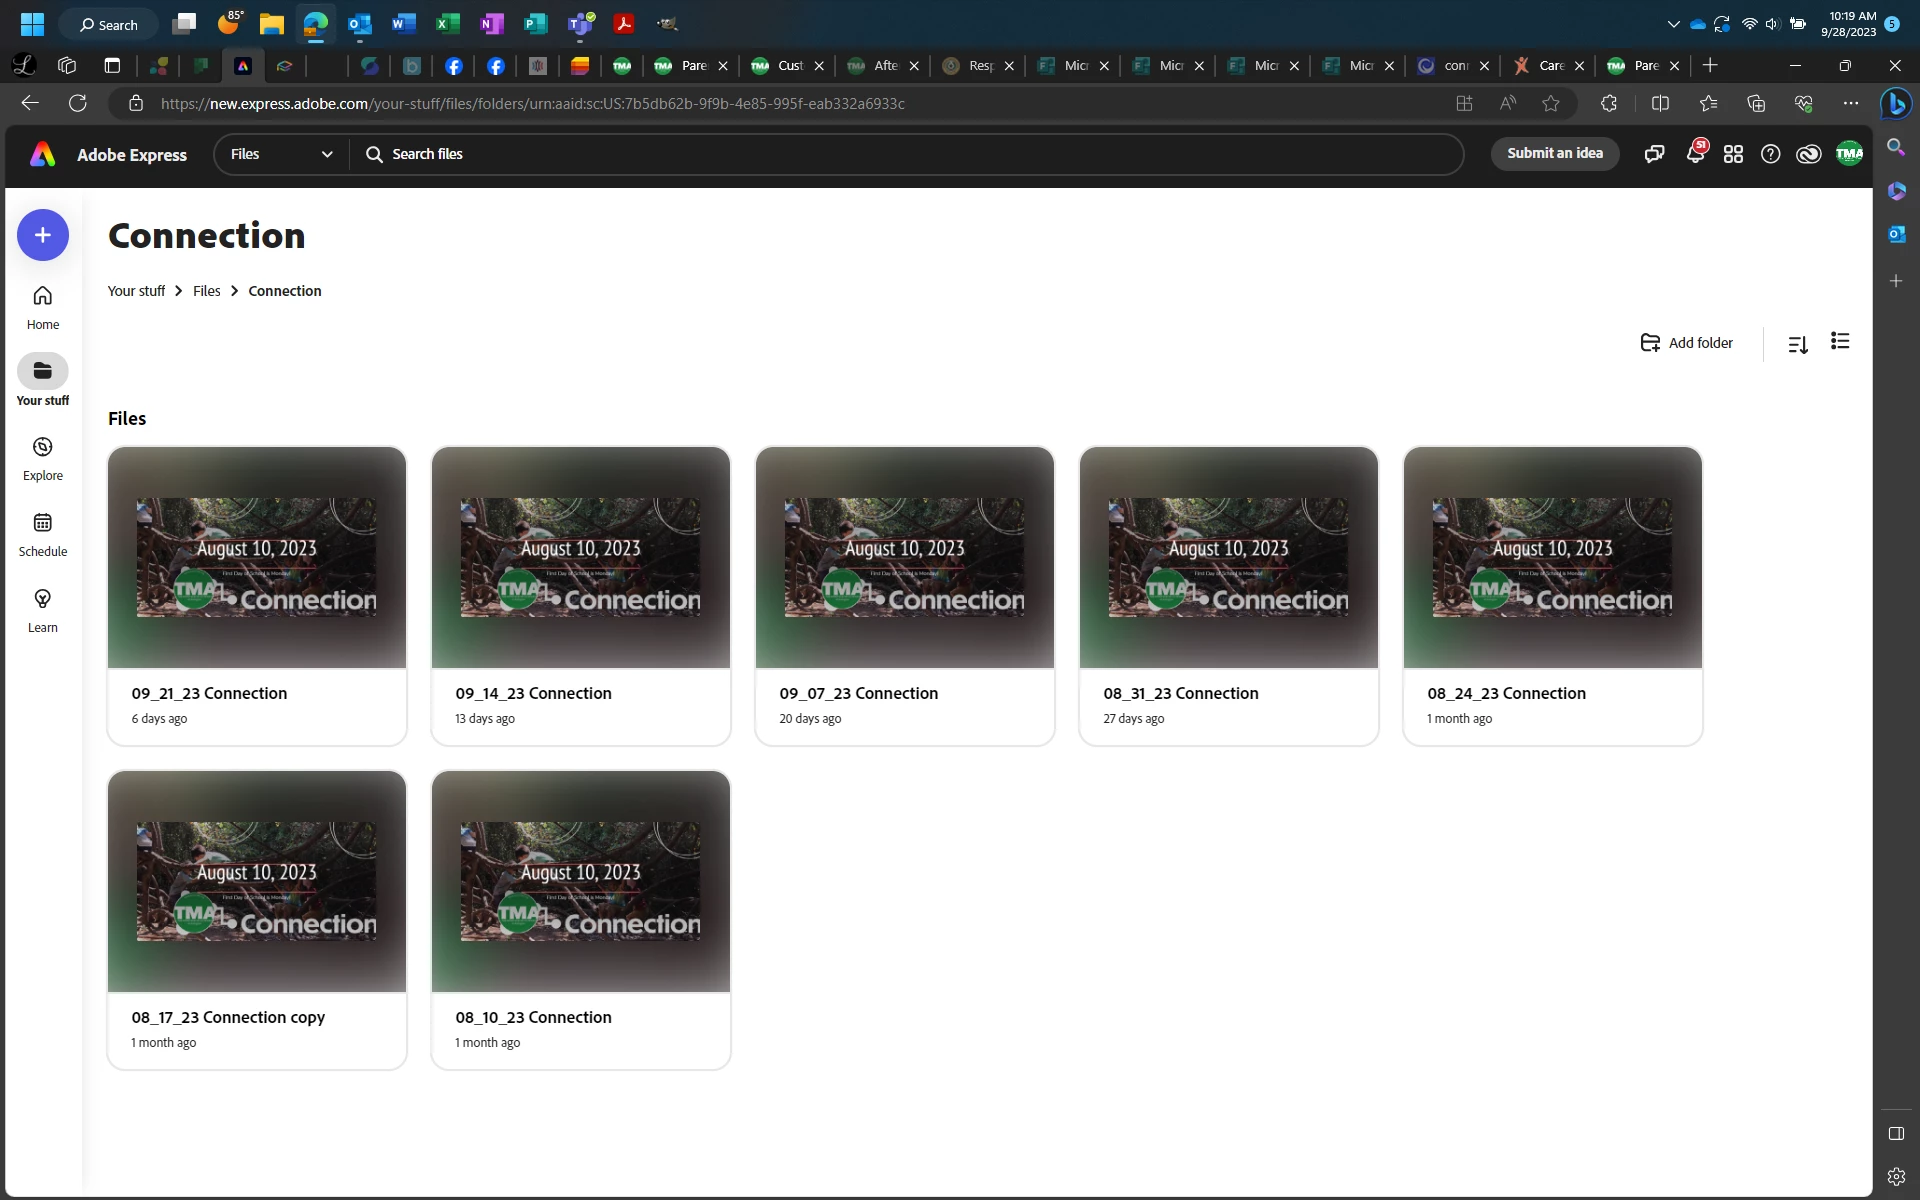Toggle list view layout icon
This screenshot has width=1920, height=1200.
(x=1839, y=342)
